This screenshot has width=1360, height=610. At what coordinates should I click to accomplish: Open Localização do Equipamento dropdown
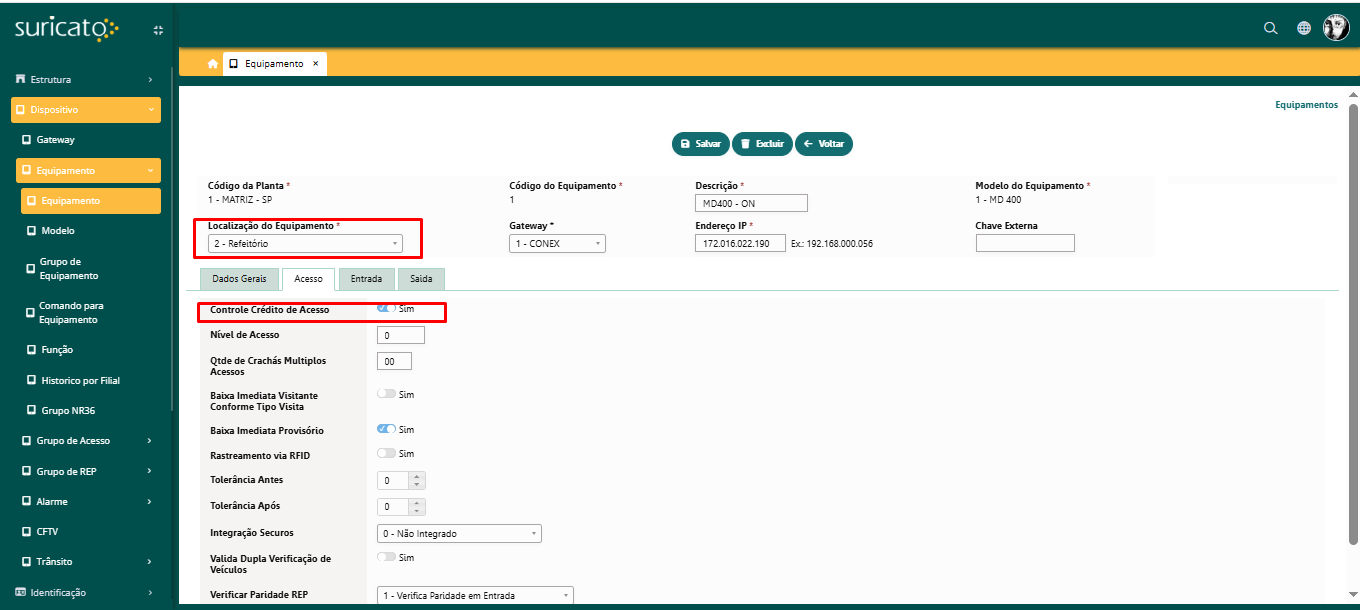pos(306,243)
